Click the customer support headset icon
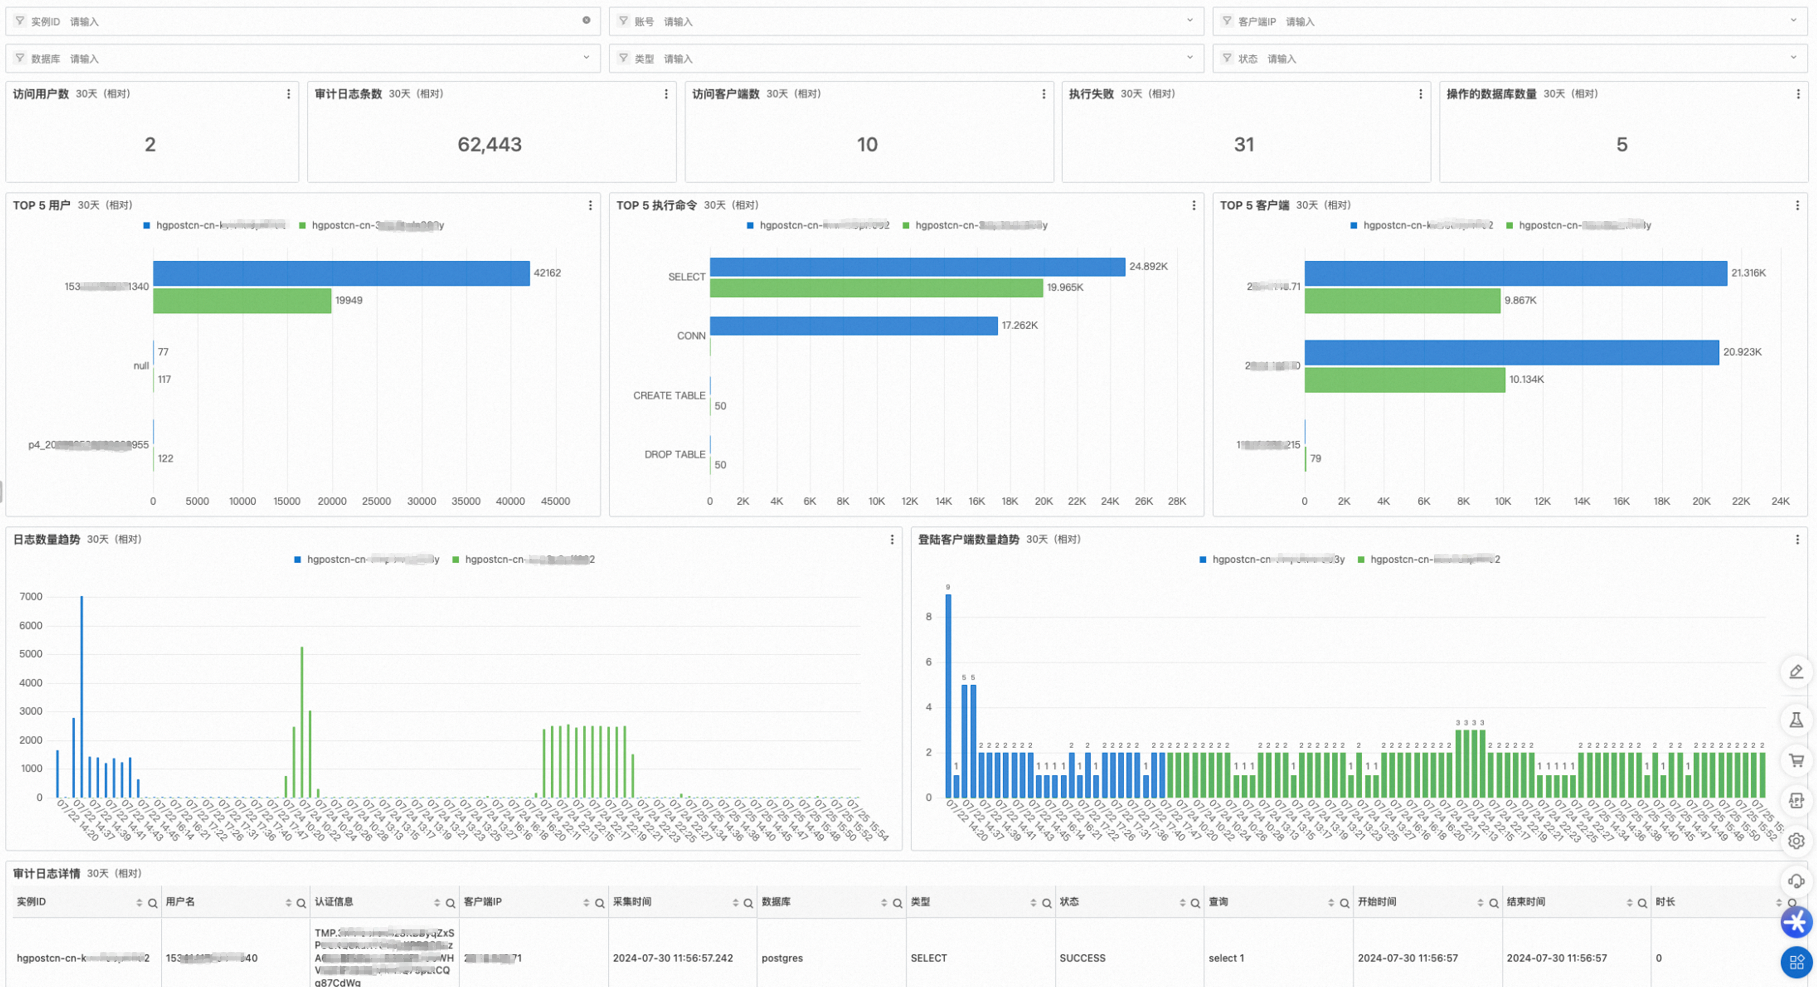This screenshot has width=1817, height=987. (1796, 881)
